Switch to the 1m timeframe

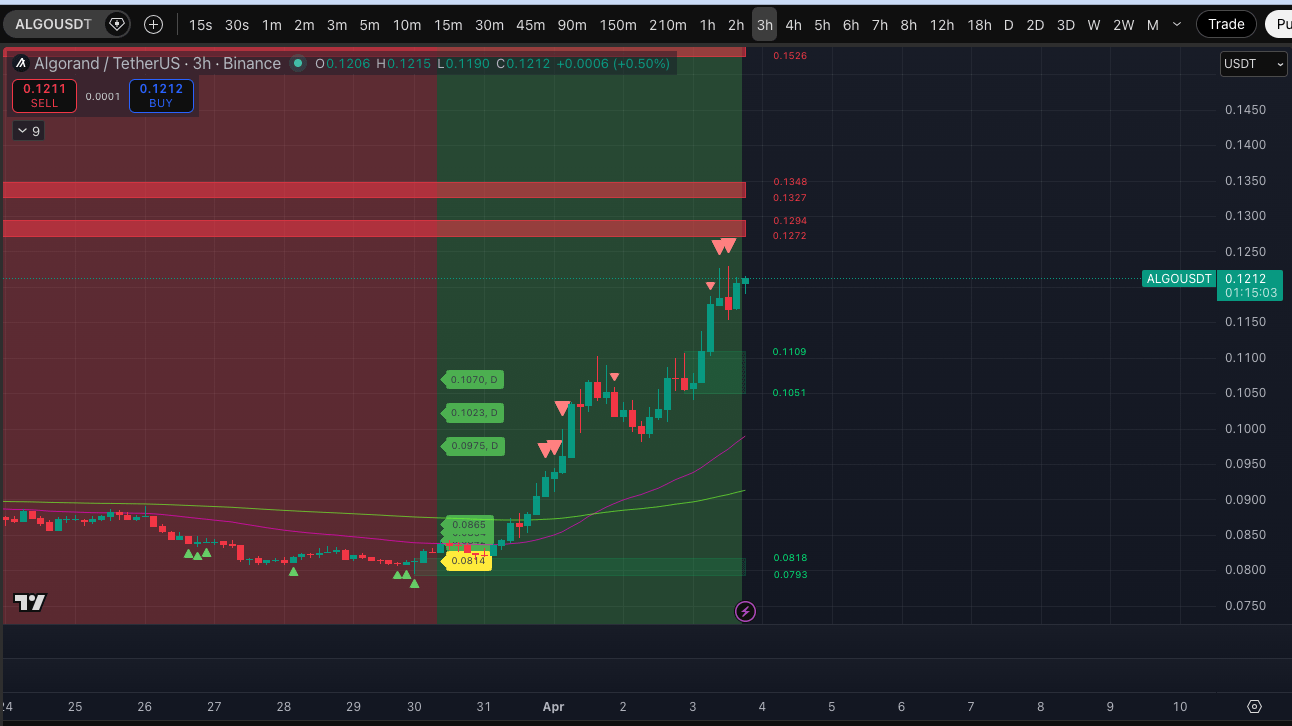(x=271, y=25)
